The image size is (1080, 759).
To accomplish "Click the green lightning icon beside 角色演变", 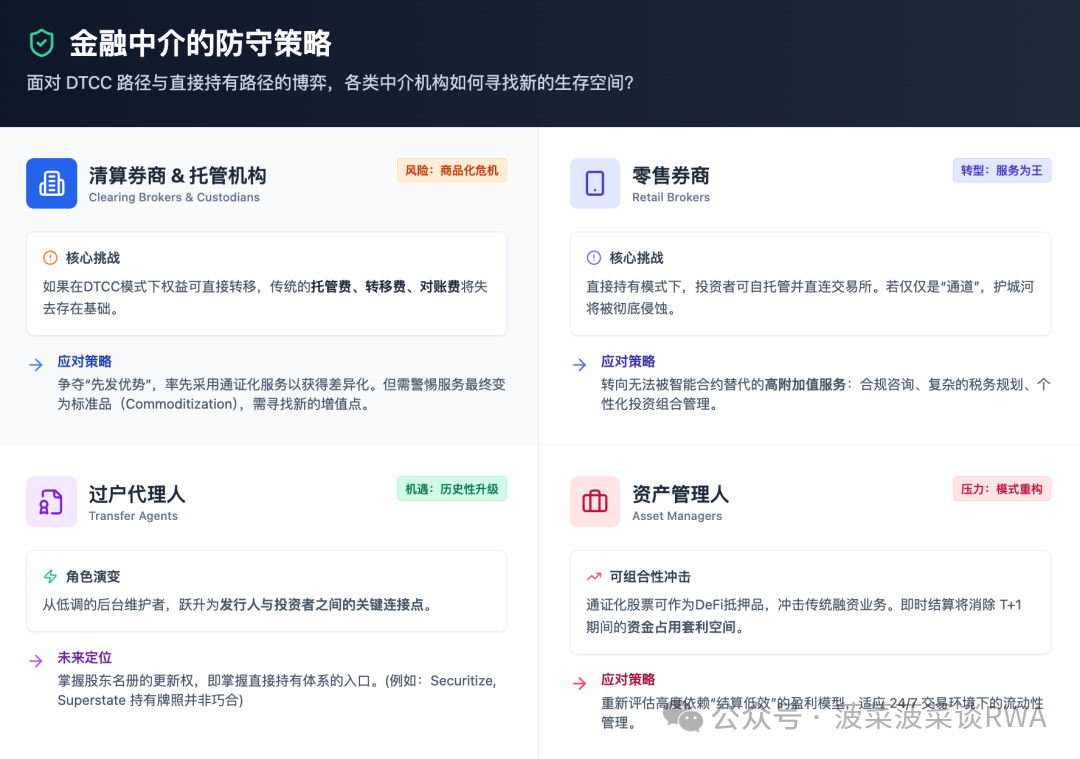I will pyautogui.click(x=50, y=576).
